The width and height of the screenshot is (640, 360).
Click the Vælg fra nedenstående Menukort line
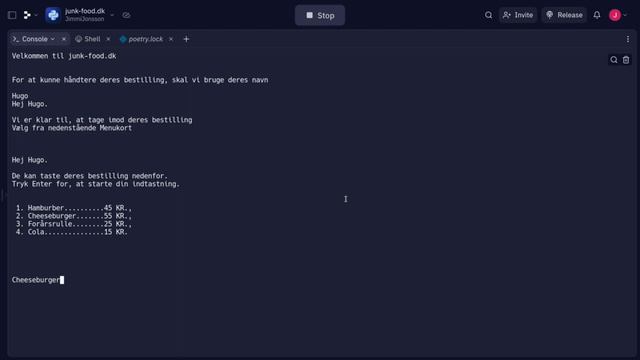[x=71, y=128]
